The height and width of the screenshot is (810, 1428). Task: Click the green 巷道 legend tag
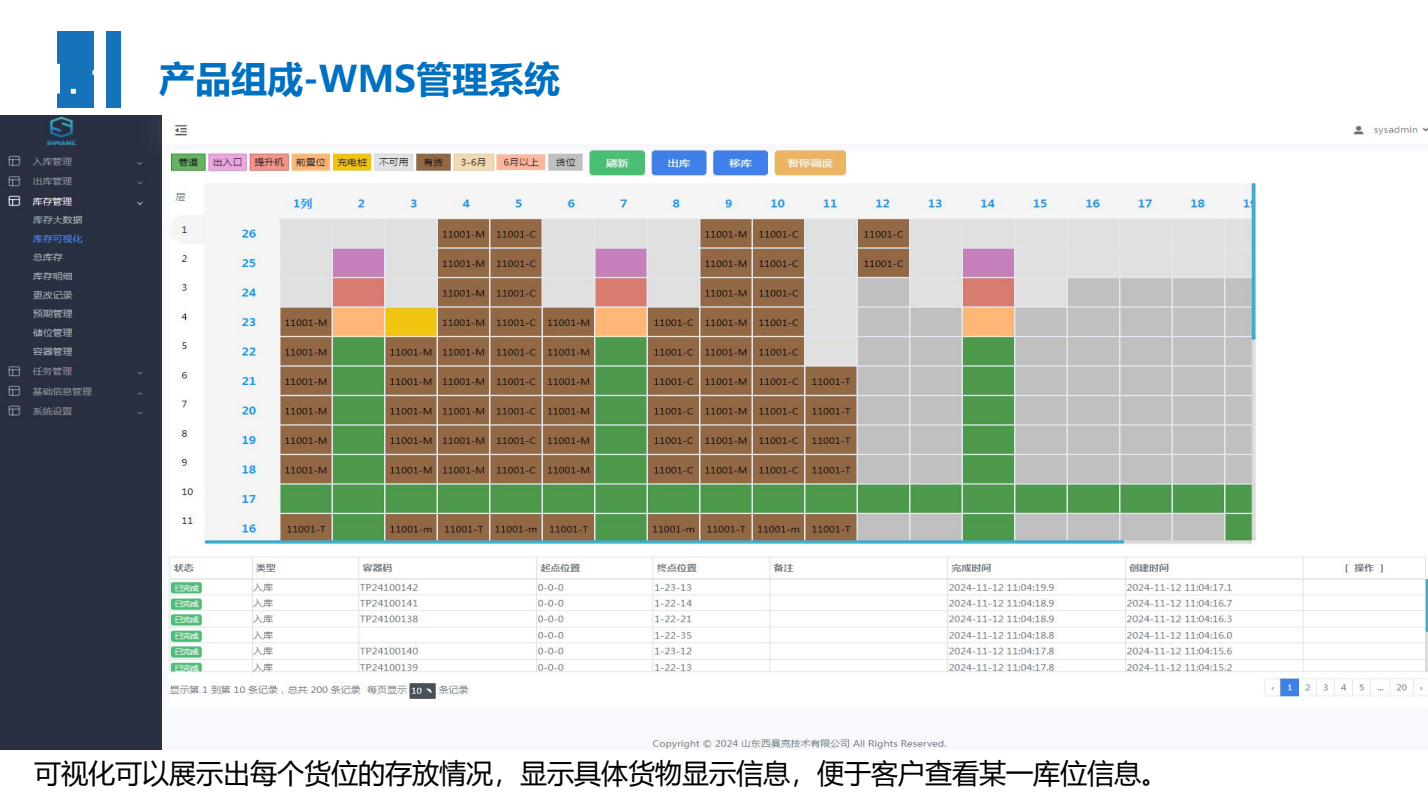click(x=188, y=162)
